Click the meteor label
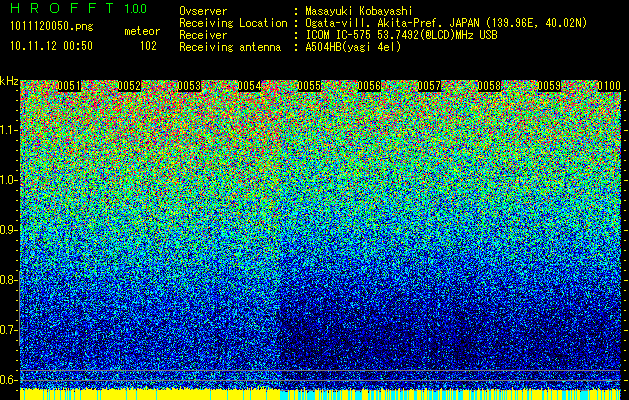 (x=142, y=31)
